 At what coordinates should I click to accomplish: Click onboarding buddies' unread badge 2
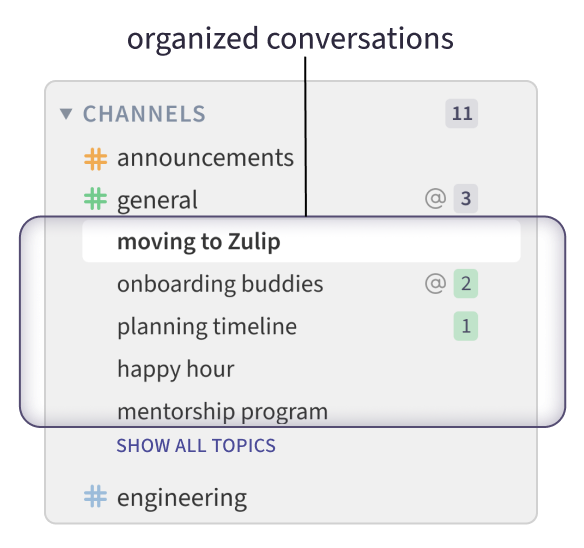coord(466,283)
